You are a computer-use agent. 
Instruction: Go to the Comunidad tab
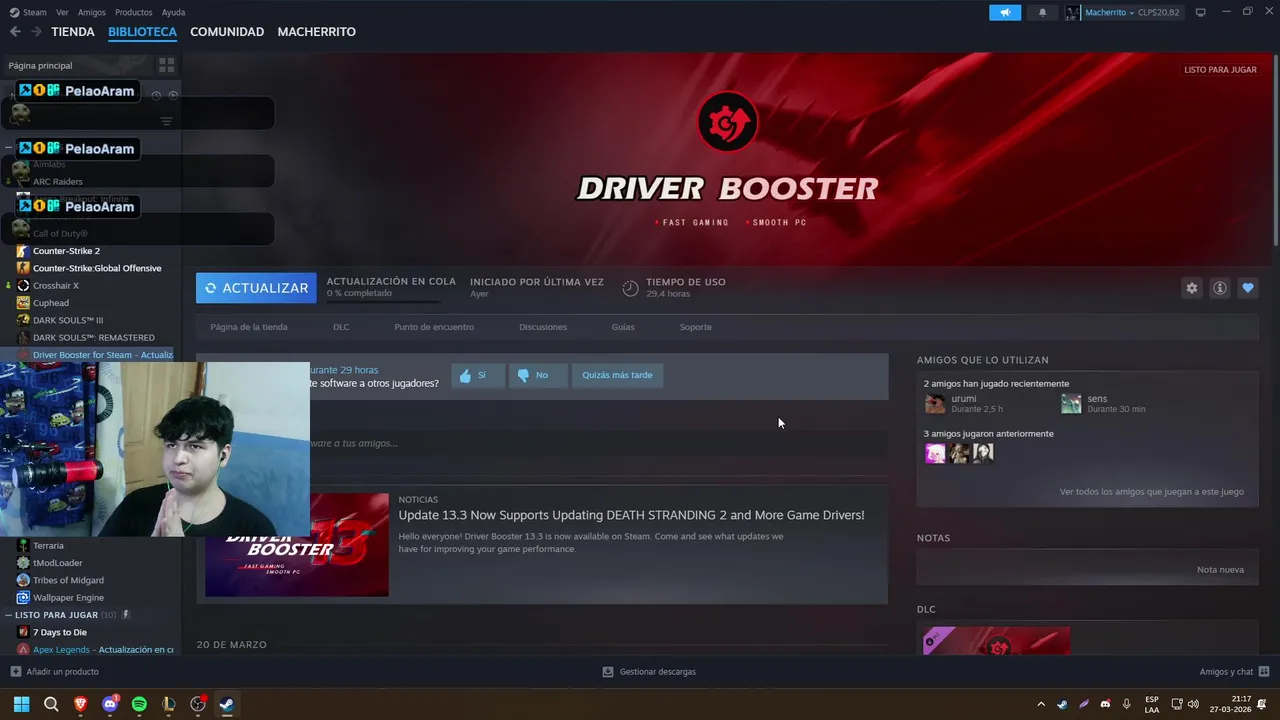pos(227,32)
